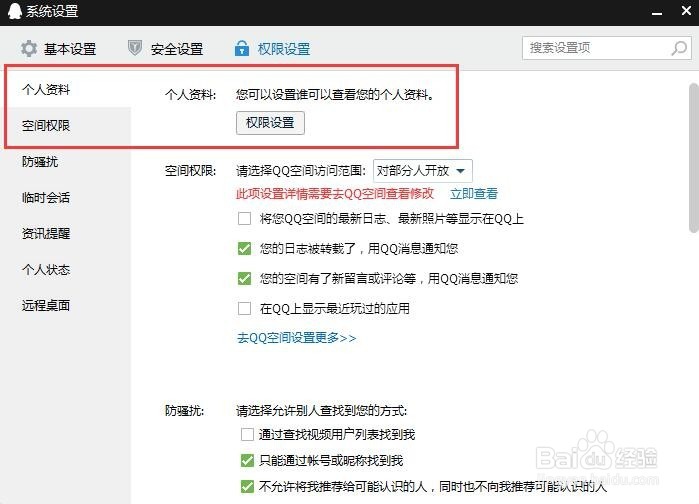
Task: Switch to the 安全设置 tab
Action: coord(165,48)
